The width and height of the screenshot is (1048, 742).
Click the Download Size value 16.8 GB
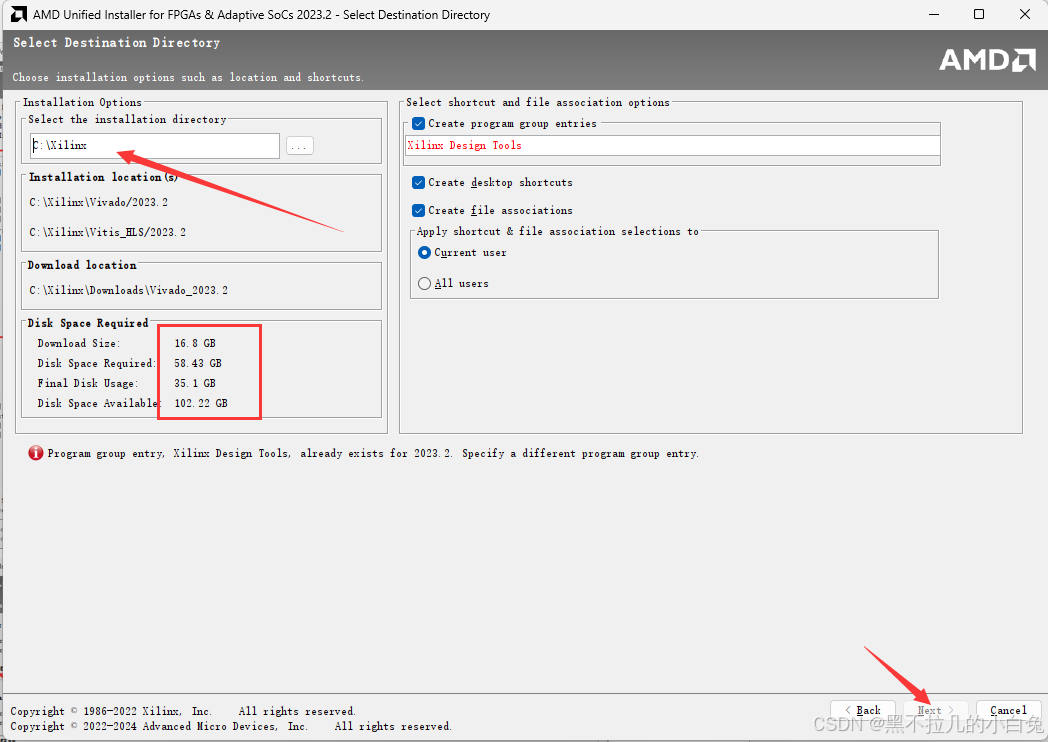tap(195, 343)
